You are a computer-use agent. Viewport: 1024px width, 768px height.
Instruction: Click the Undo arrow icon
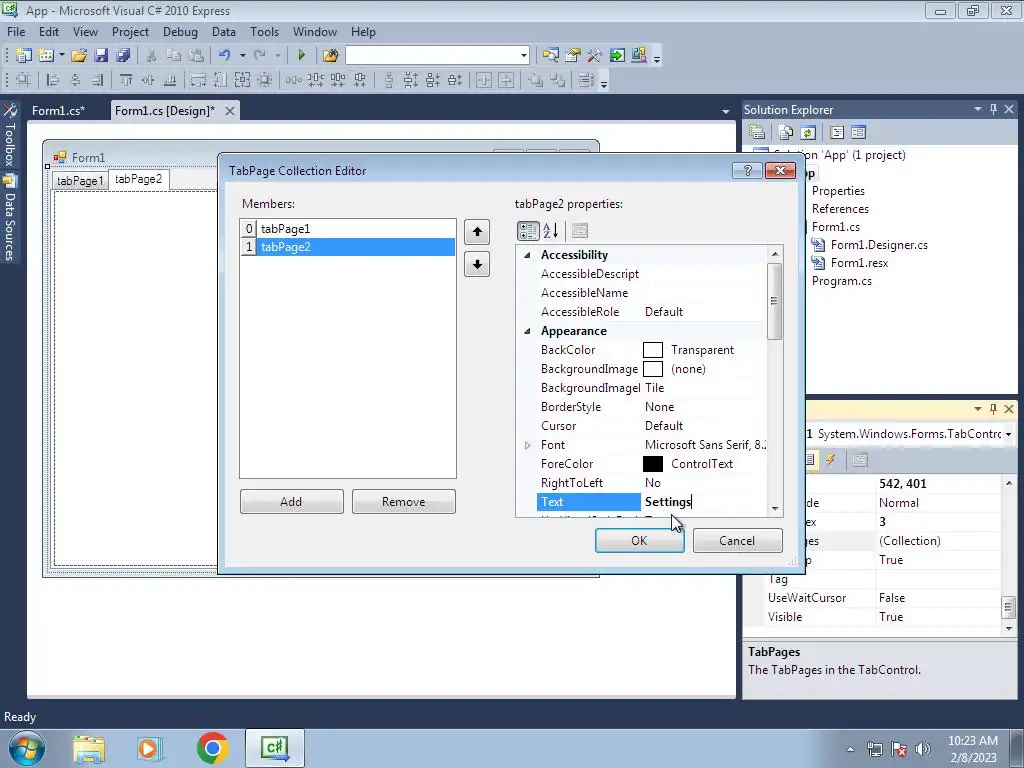225,56
